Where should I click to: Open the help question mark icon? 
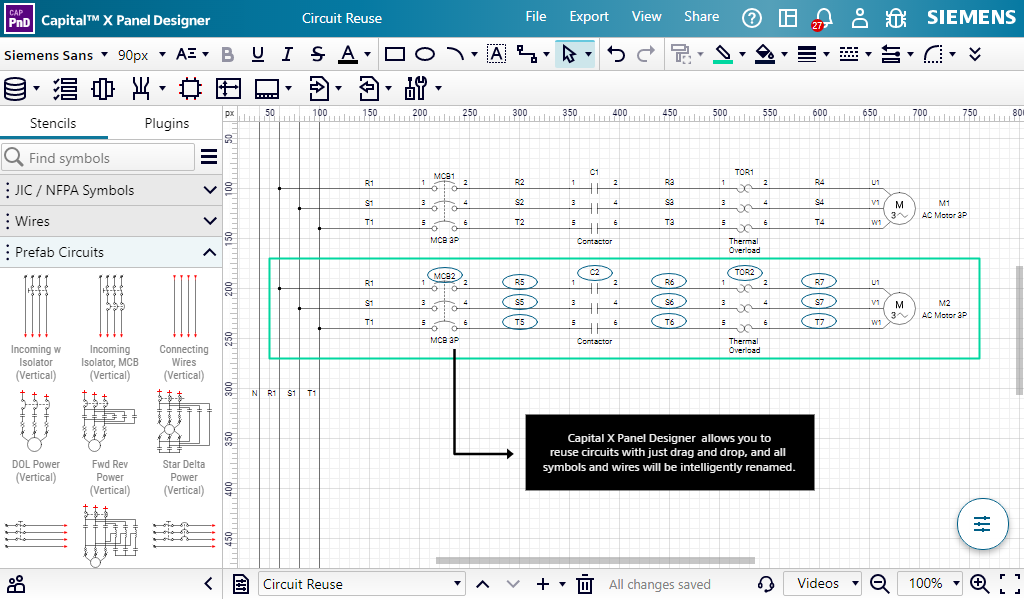click(752, 18)
